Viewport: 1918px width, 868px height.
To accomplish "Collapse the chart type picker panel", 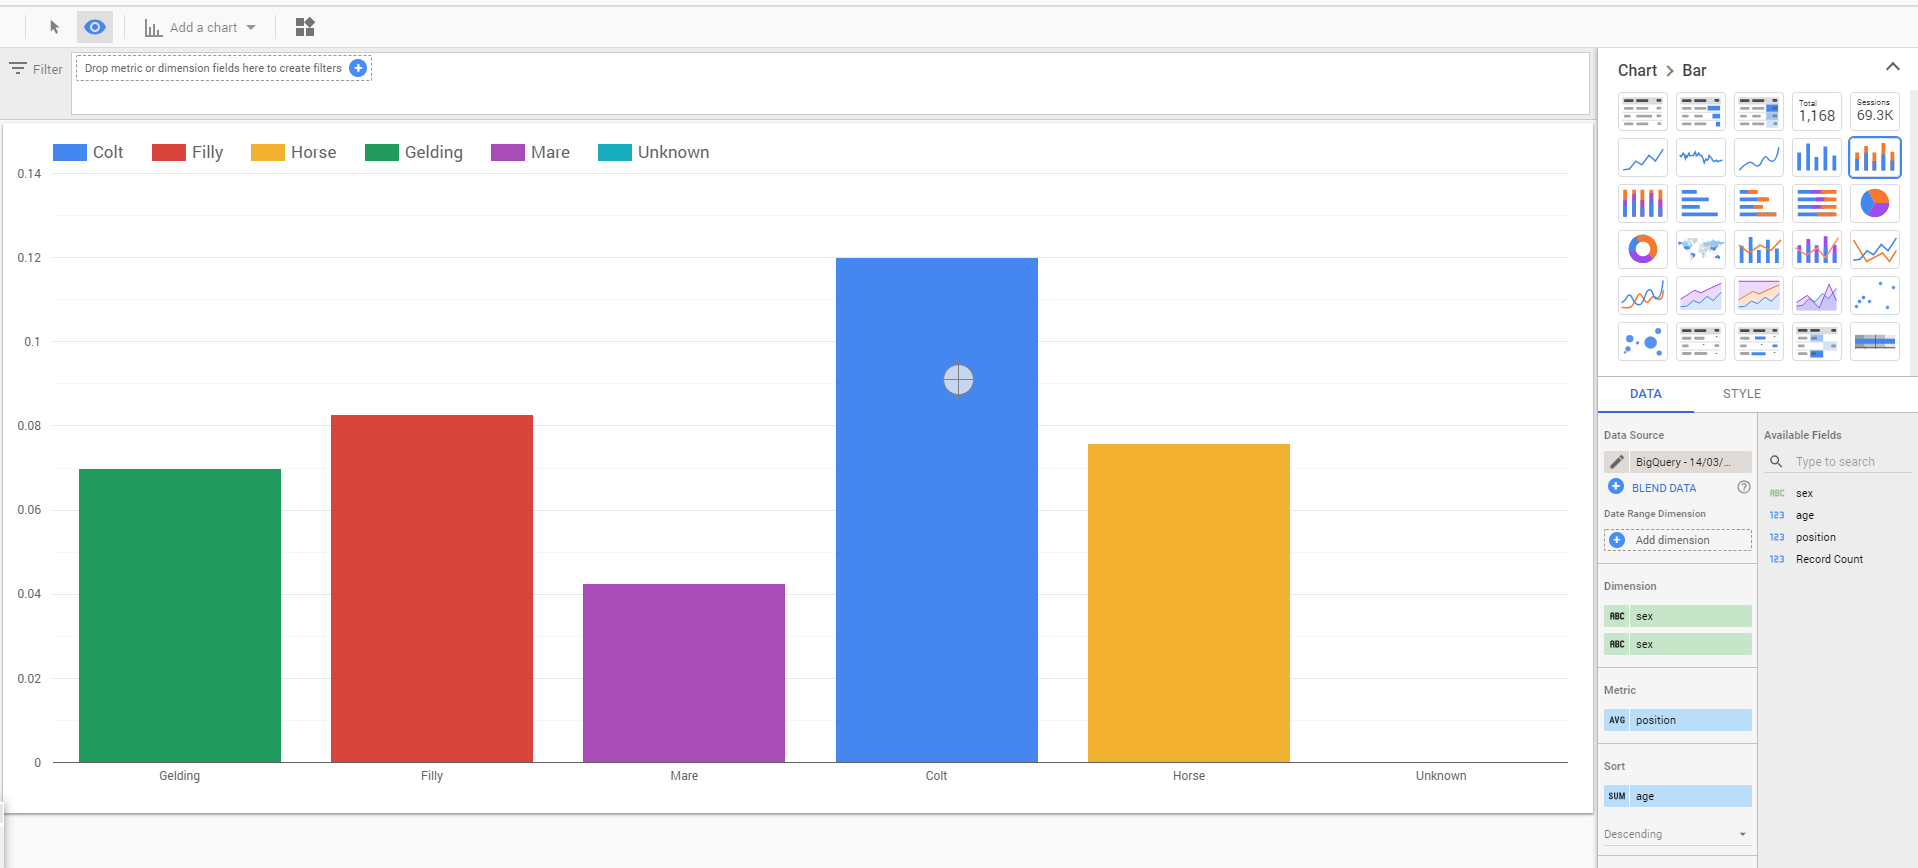I will pos(1892,67).
